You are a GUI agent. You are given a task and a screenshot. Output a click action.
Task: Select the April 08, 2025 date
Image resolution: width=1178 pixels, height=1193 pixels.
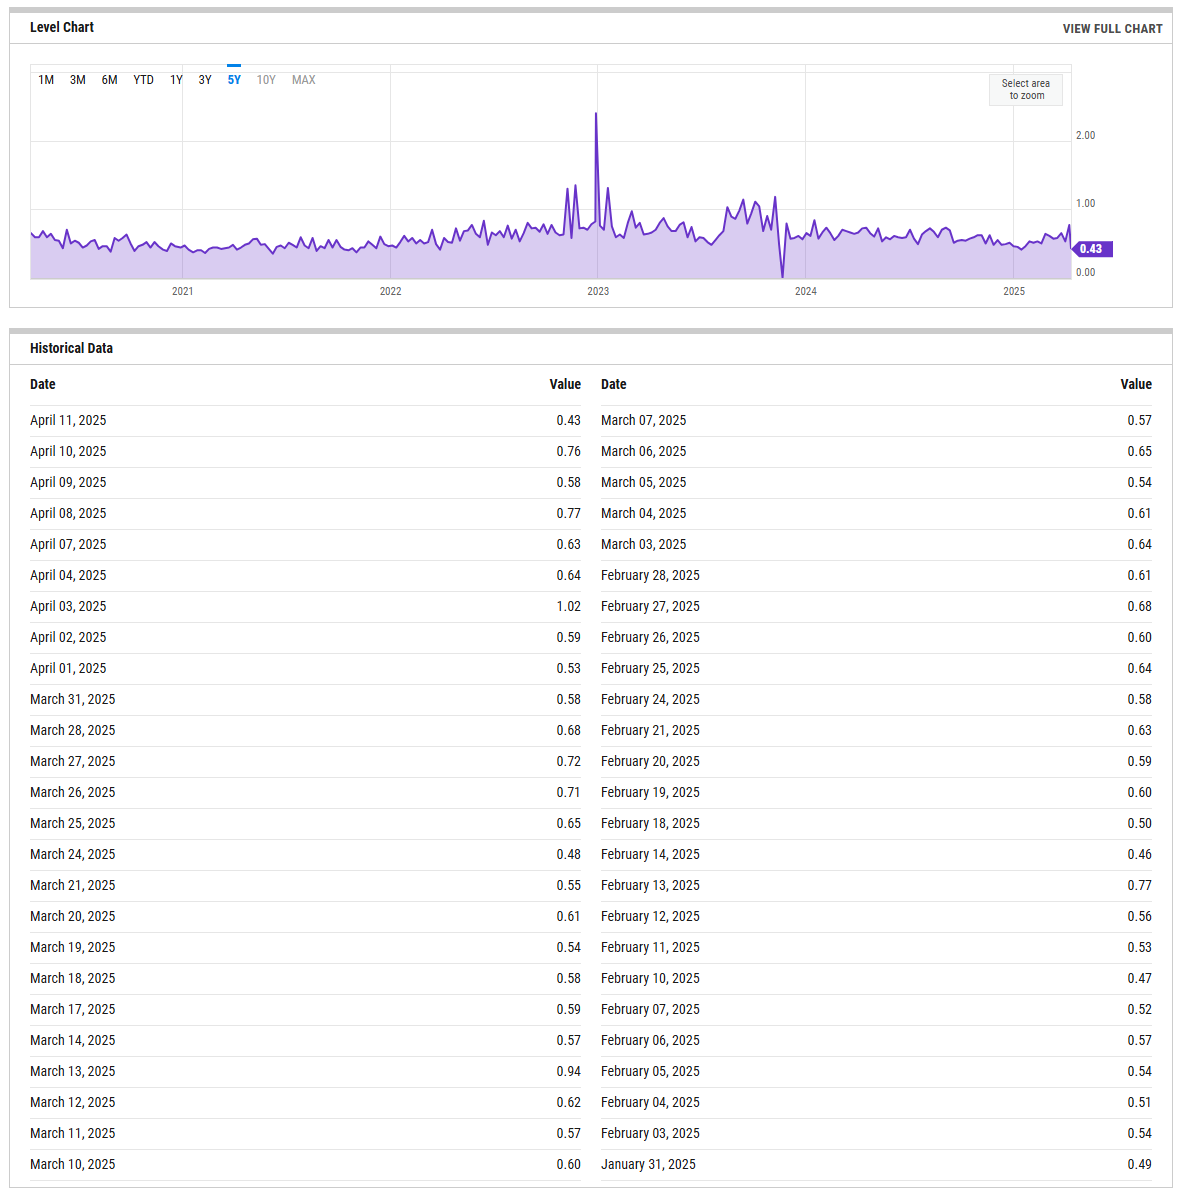[x=68, y=514]
